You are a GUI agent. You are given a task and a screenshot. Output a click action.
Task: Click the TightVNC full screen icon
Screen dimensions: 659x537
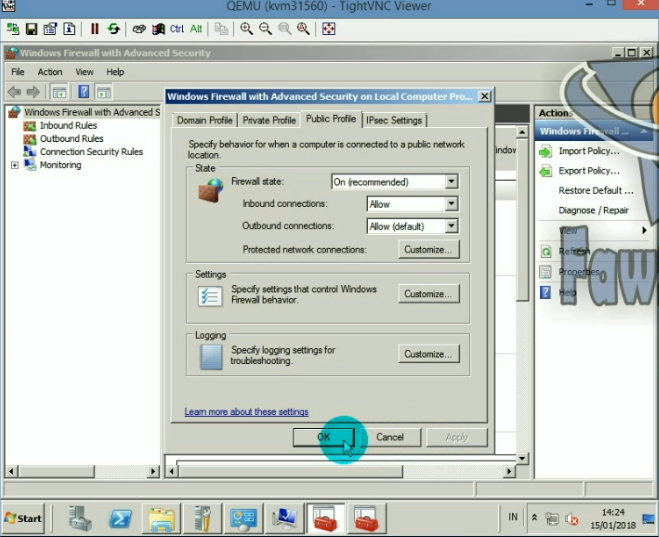click(x=329, y=29)
